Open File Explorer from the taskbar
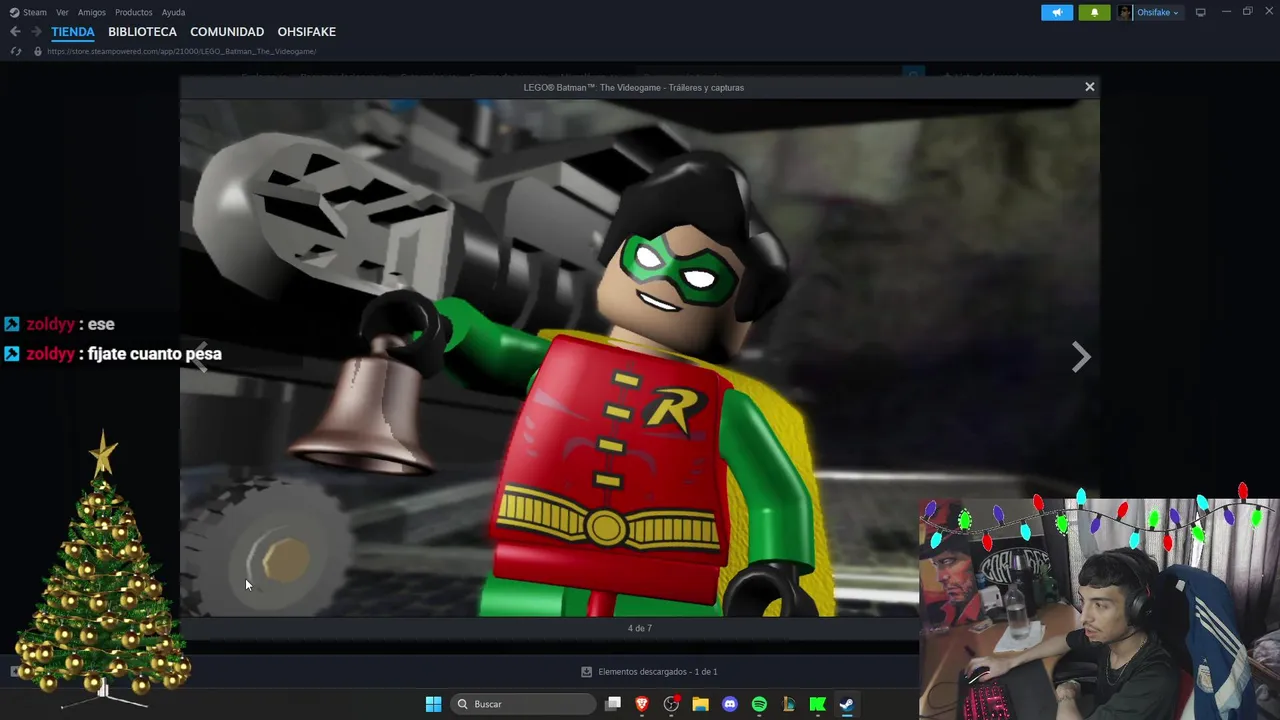 700,704
